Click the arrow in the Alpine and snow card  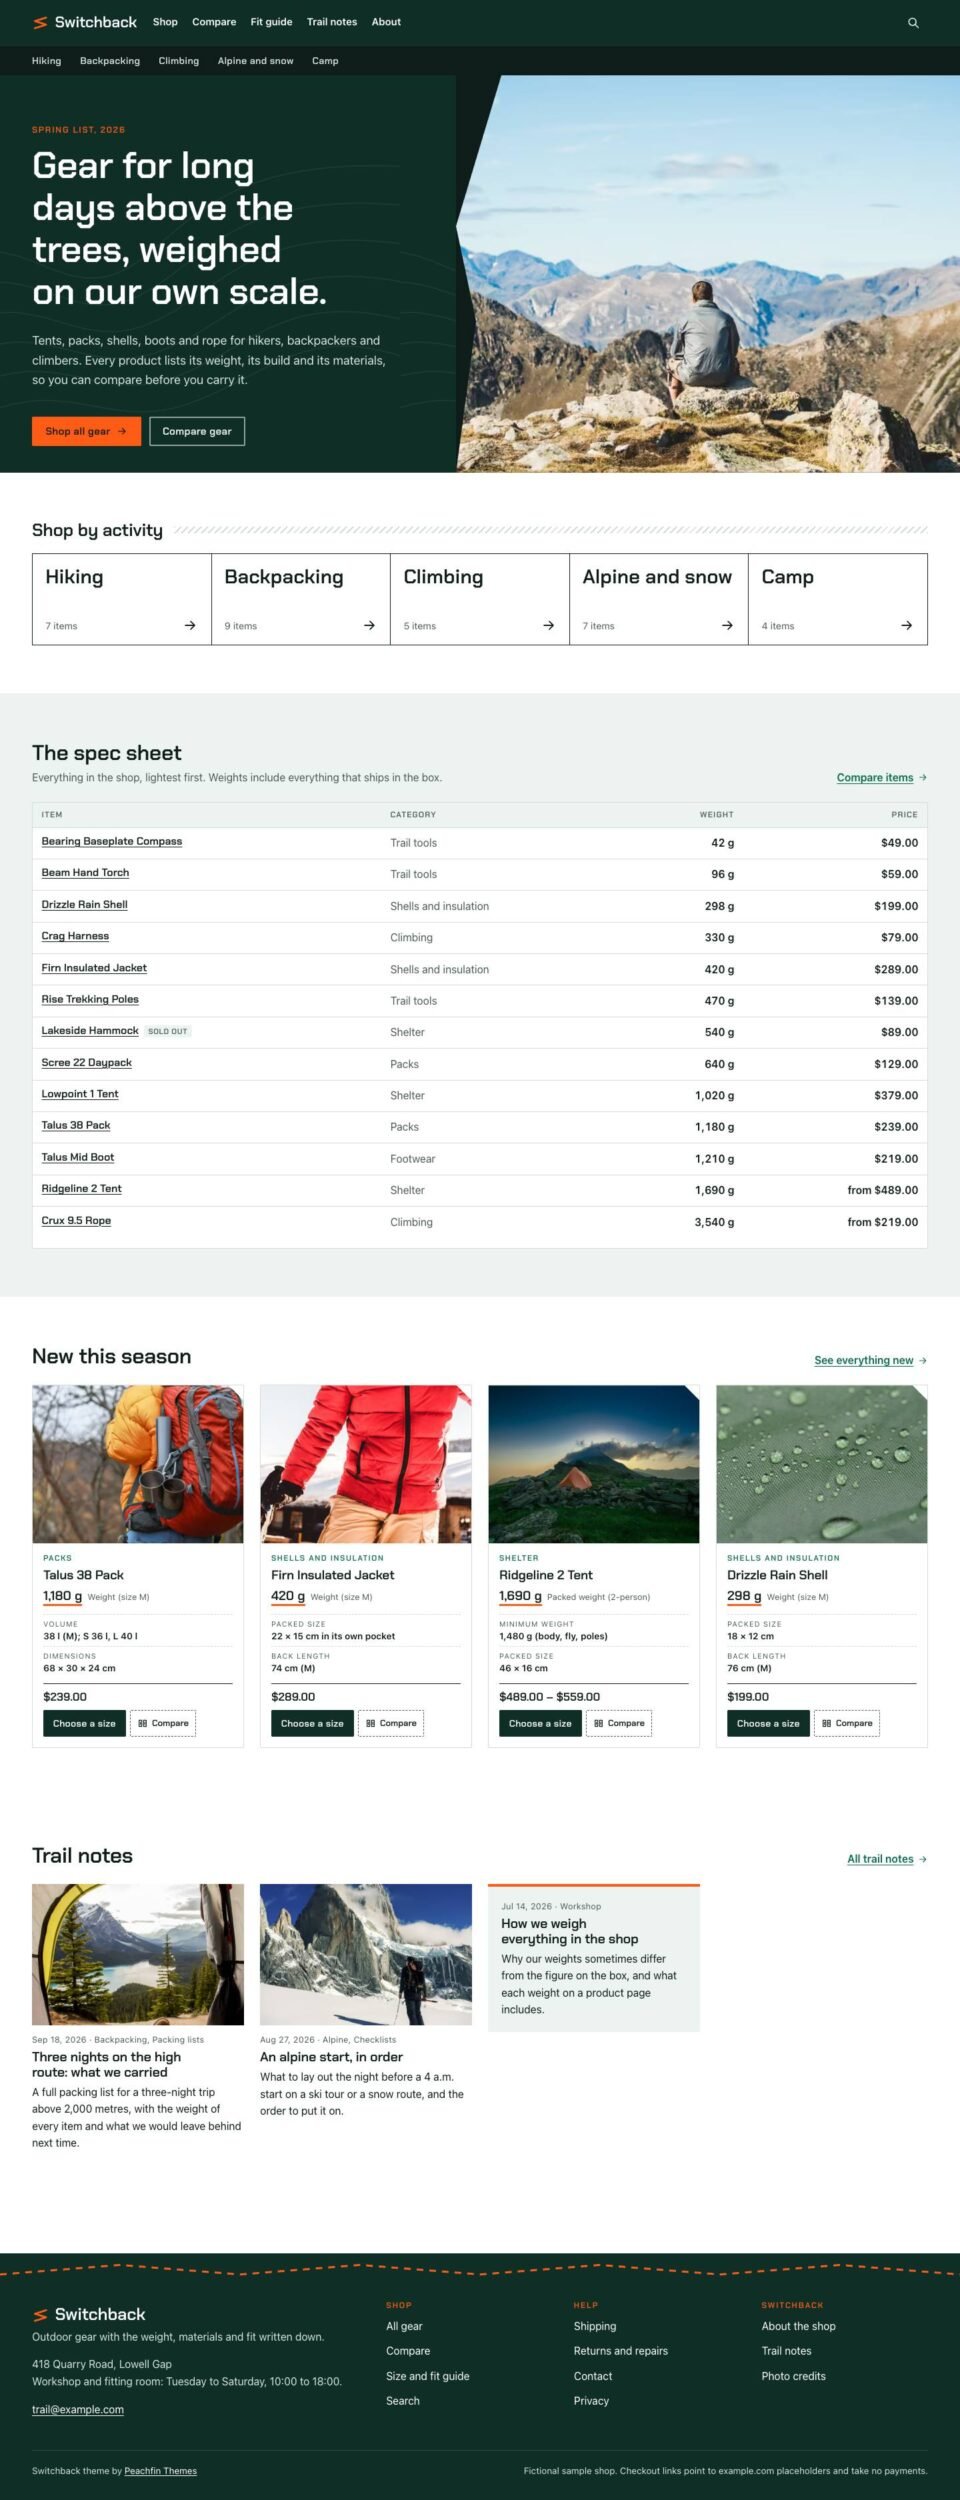coord(727,626)
